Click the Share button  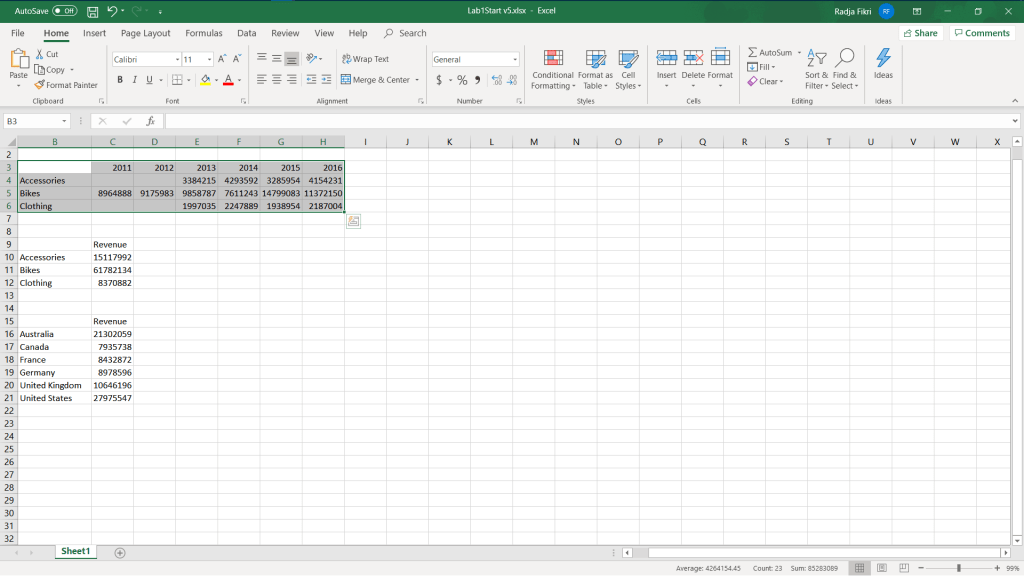(920, 33)
